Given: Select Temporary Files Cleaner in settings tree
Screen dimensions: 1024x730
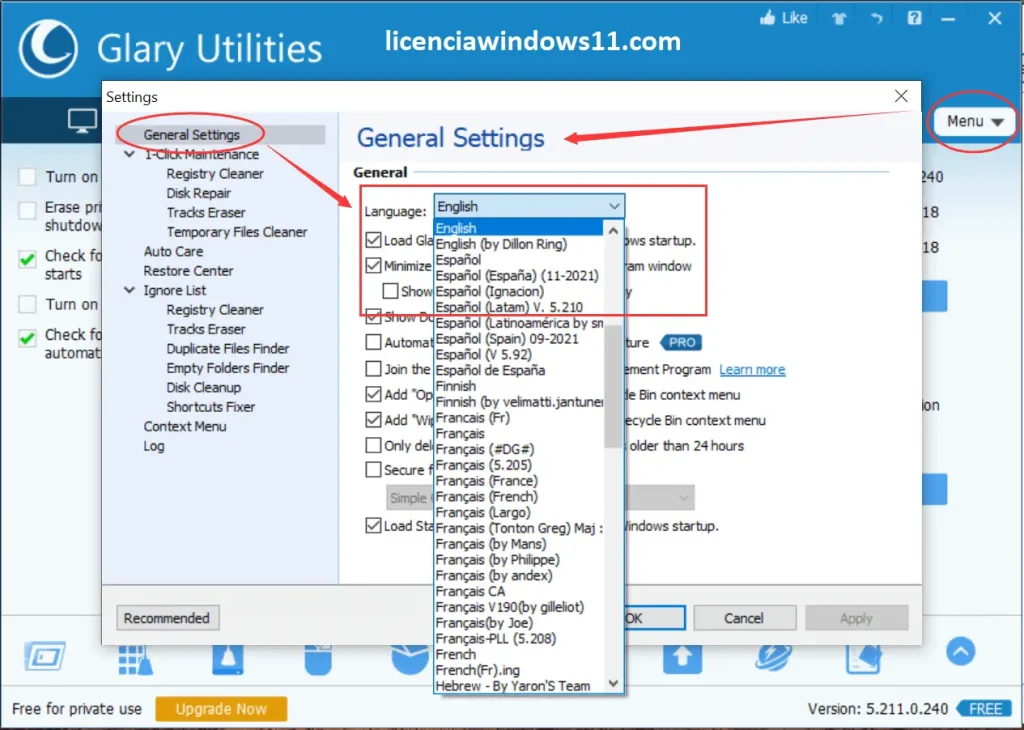Looking at the screenshot, I should pos(236,232).
